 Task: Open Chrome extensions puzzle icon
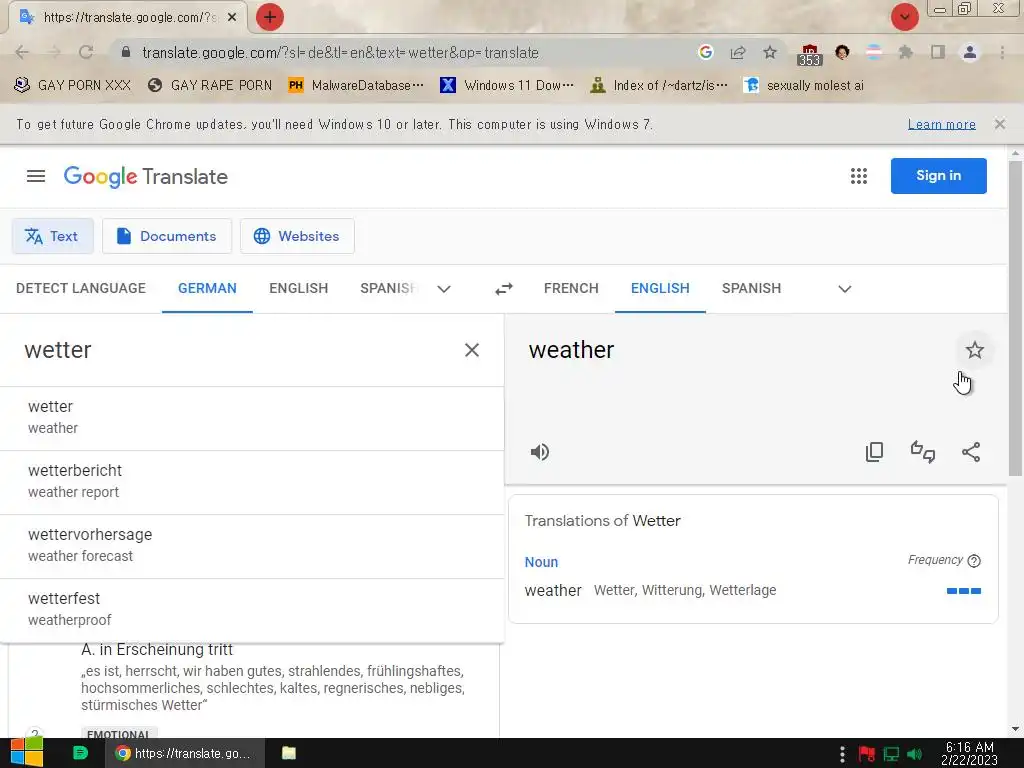[x=905, y=52]
